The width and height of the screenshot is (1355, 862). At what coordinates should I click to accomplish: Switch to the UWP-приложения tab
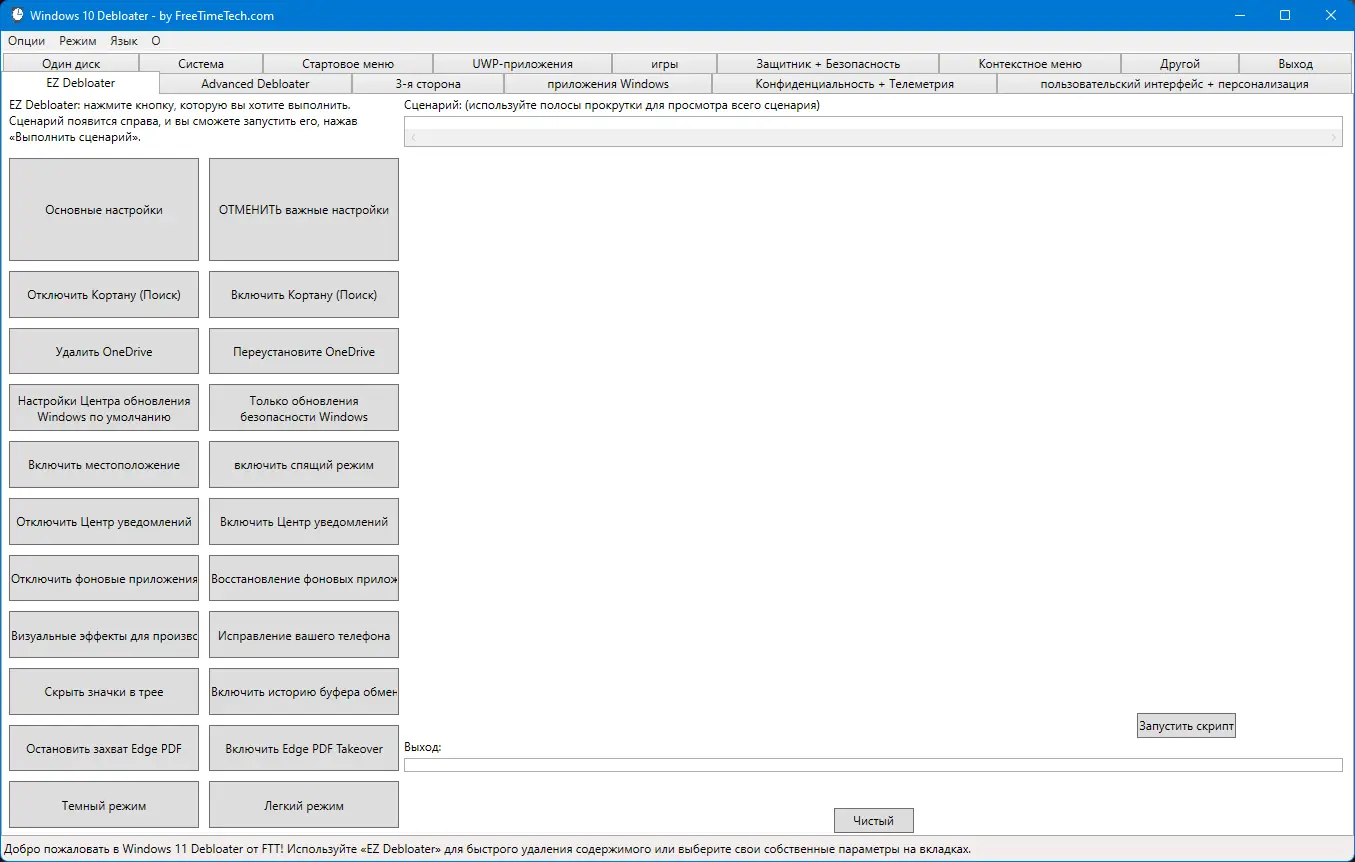(523, 64)
